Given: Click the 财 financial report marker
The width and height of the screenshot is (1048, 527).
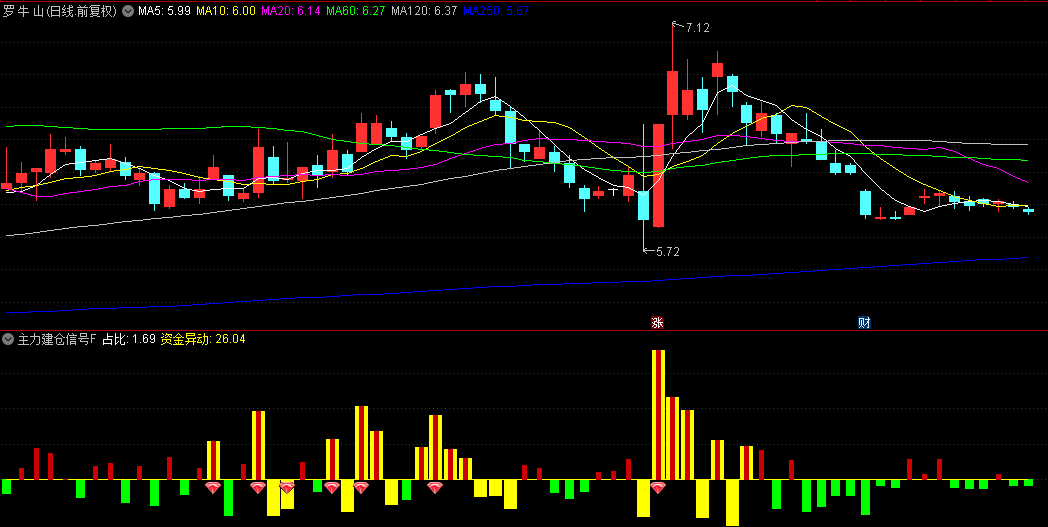Looking at the screenshot, I should pos(864,322).
